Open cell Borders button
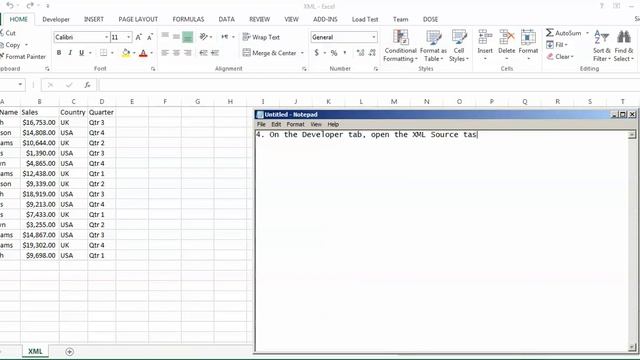 [104, 53]
